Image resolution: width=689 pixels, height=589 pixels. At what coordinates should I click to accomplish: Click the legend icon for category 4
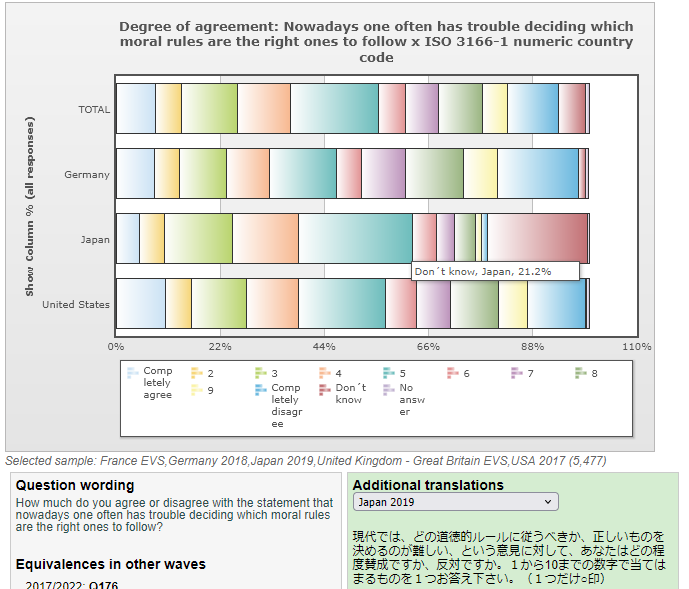pyautogui.click(x=325, y=373)
